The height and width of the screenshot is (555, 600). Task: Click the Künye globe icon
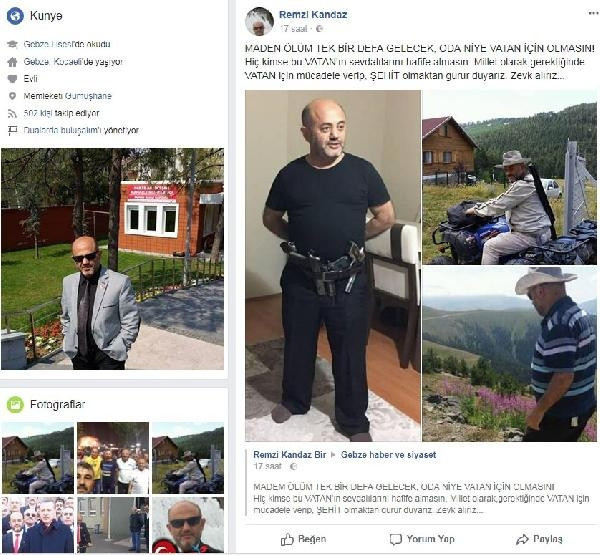pyautogui.click(x=15, y=16)
